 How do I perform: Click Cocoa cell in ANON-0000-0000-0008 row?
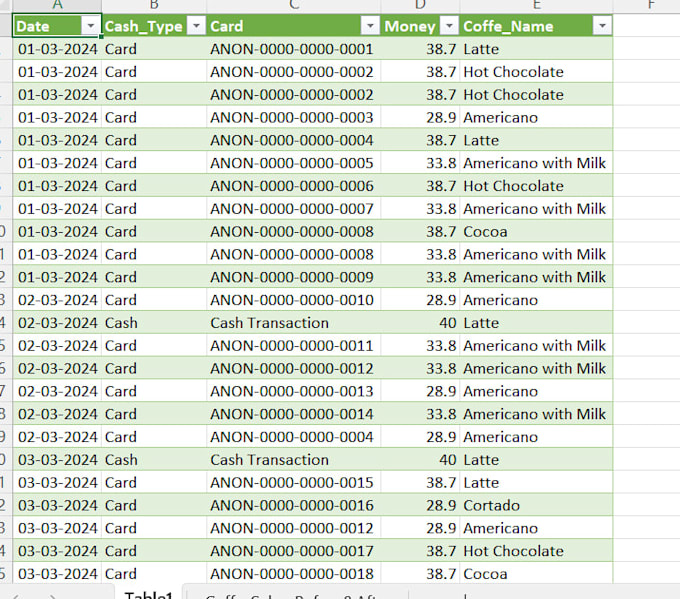(x=536, y=232)
